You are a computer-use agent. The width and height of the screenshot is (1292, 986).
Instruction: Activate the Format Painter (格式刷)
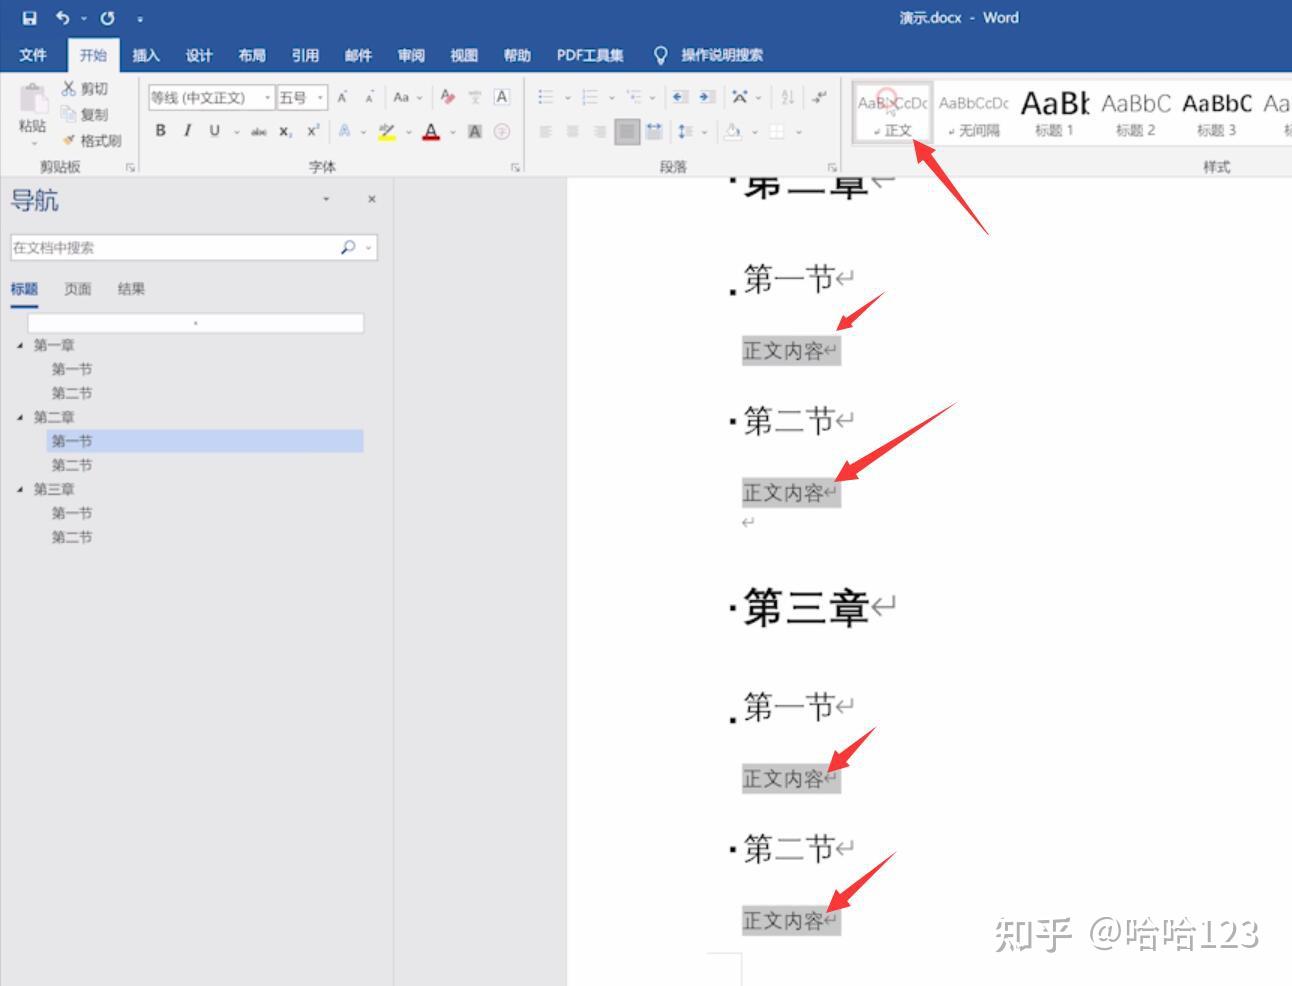[x=91, y=140]
